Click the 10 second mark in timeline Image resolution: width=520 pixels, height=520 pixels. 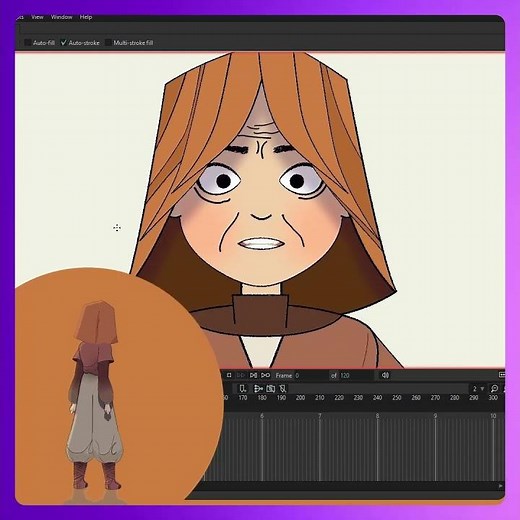pos(493,416)
